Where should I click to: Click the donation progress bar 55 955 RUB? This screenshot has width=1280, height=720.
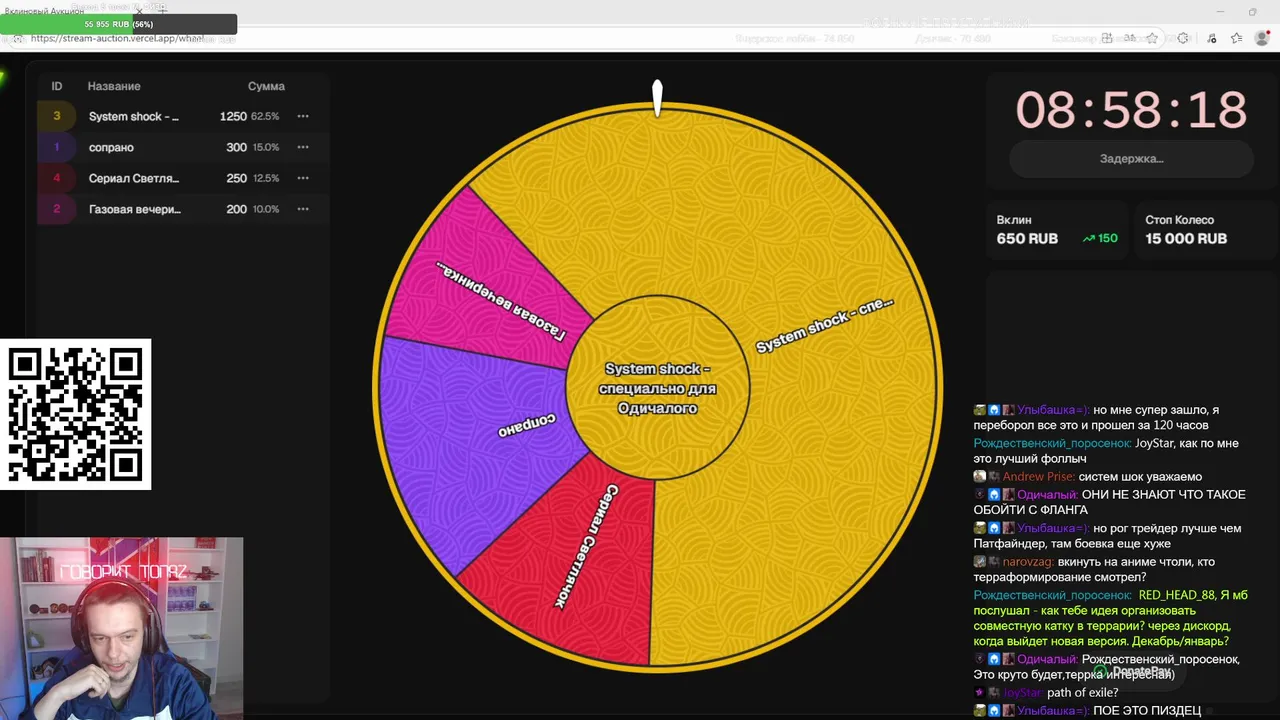119,24
